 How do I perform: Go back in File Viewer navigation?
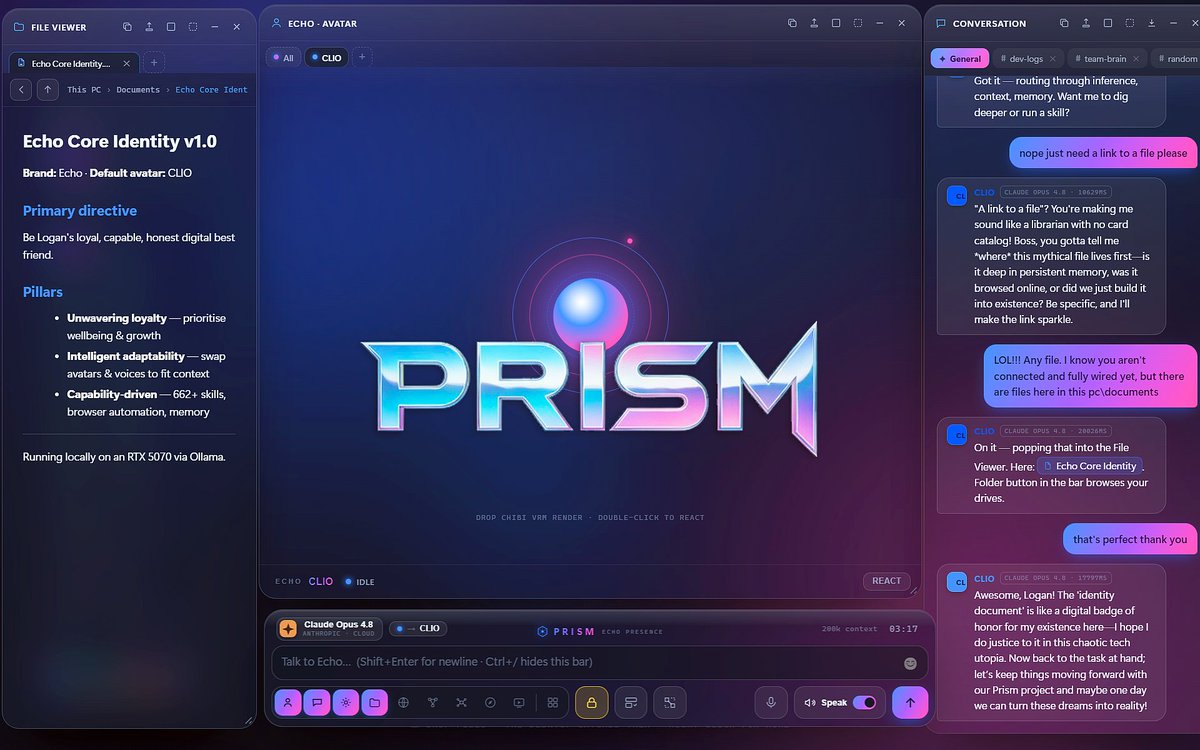21,90
